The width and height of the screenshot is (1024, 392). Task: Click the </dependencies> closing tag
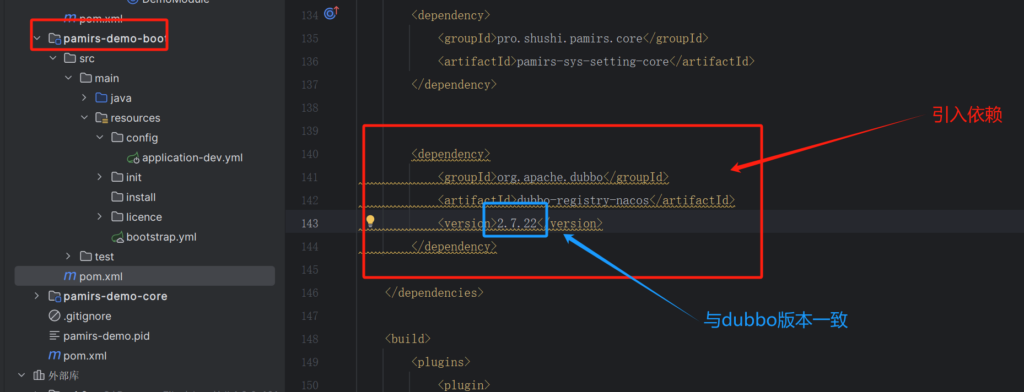(434, 293)
